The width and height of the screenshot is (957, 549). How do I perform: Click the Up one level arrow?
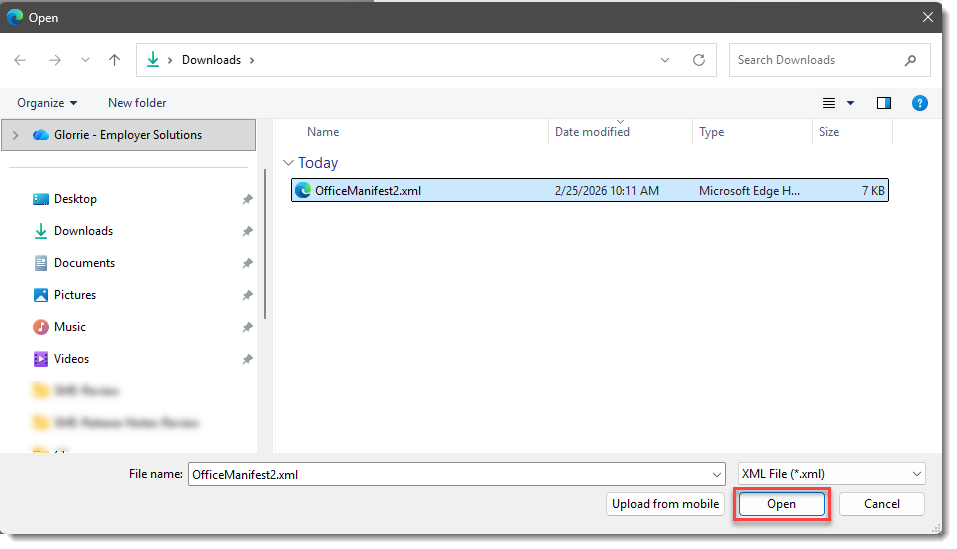114,60
